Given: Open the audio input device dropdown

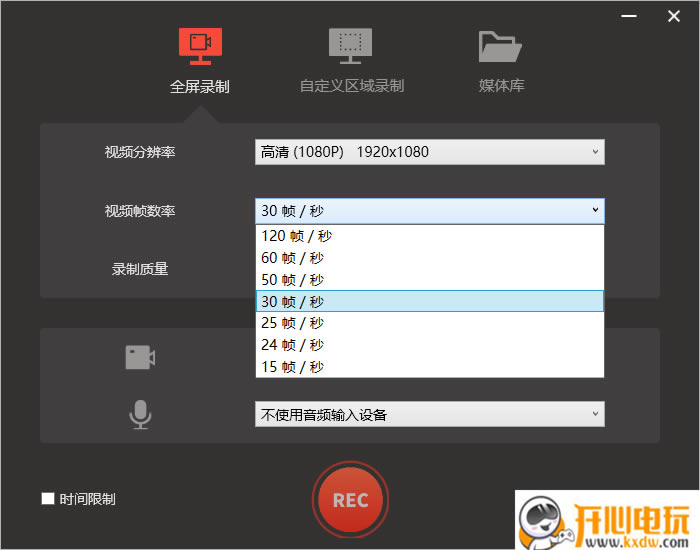Looking at the screenshot, I should (x=430, y=414).
